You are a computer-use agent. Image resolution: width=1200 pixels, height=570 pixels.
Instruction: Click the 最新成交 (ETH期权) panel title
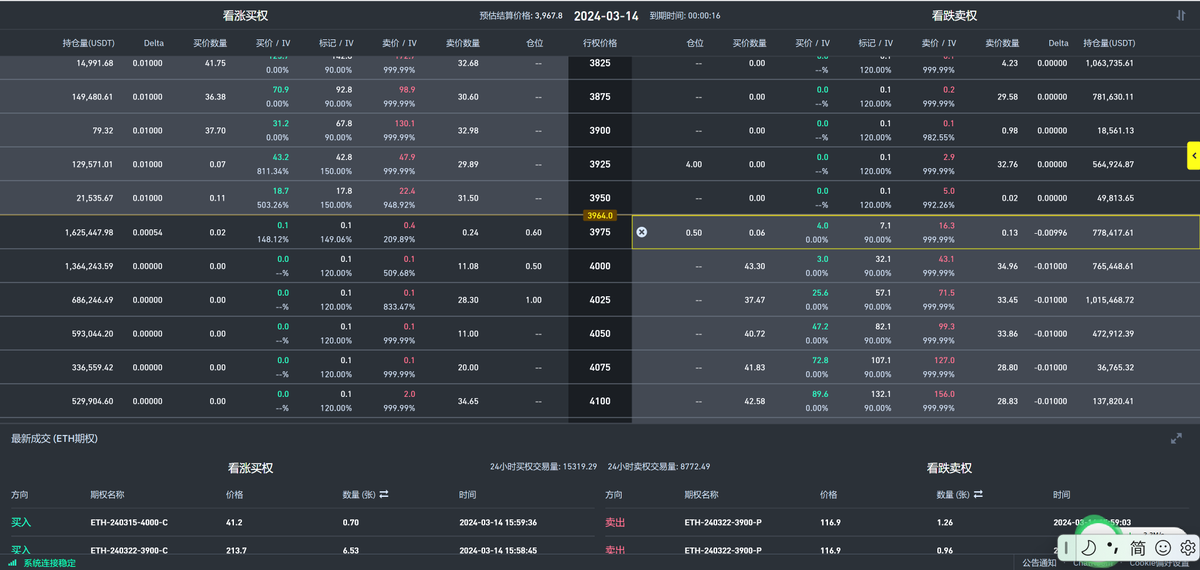point(54,438)
